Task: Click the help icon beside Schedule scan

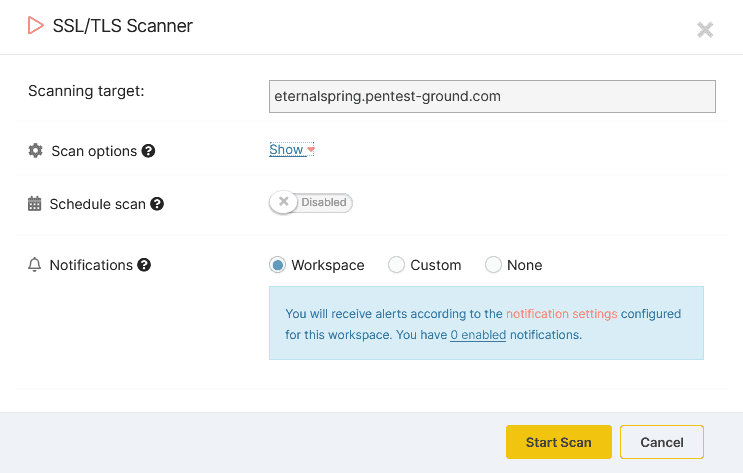Action: point(157,204)
